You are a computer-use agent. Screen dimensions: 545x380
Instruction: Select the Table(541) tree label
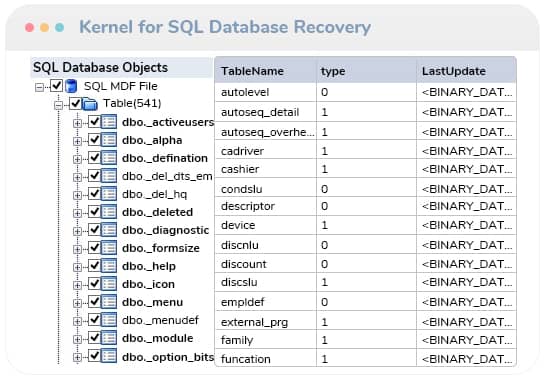point(132,103)
